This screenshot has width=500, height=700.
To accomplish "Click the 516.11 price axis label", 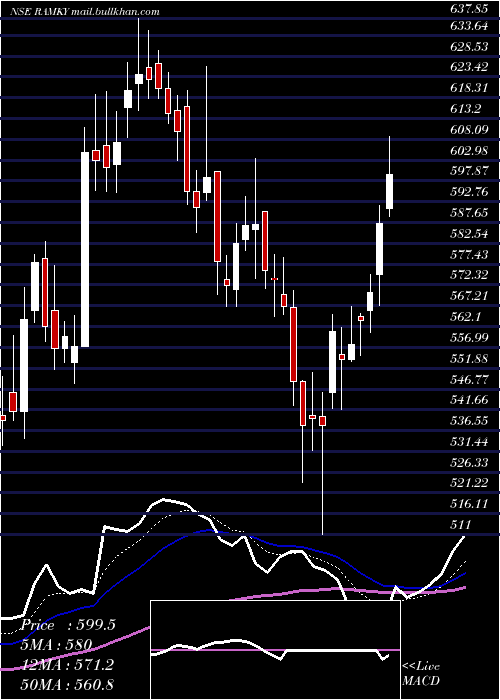I will pyautogui.click(x=469, y=504).
